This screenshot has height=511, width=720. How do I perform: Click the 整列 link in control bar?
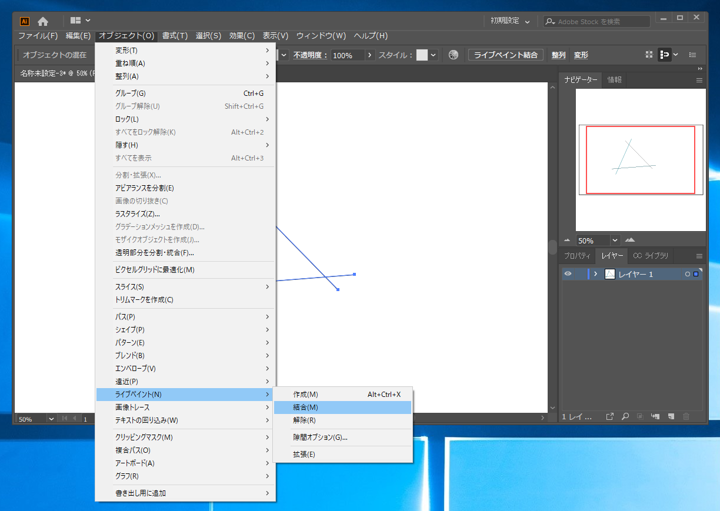(x=558, y=55)
